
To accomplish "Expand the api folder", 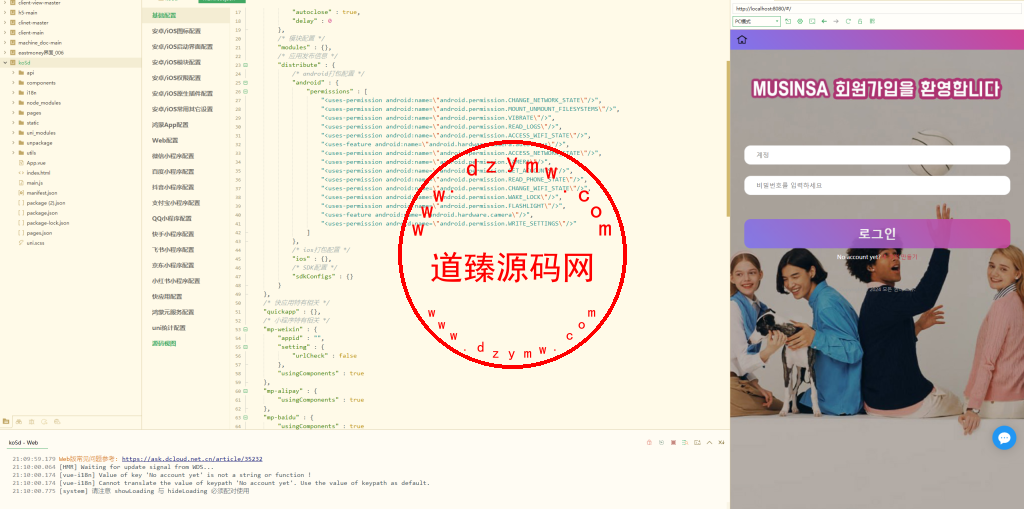I will click(x=13, y=73).
